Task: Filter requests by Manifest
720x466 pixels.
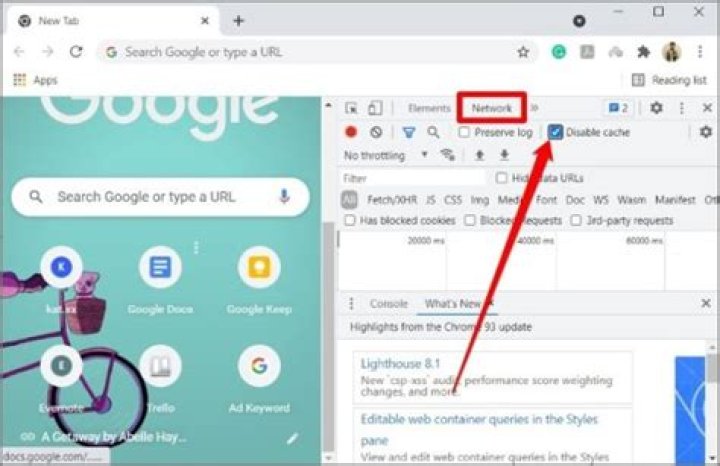Action: pos(675,200)
